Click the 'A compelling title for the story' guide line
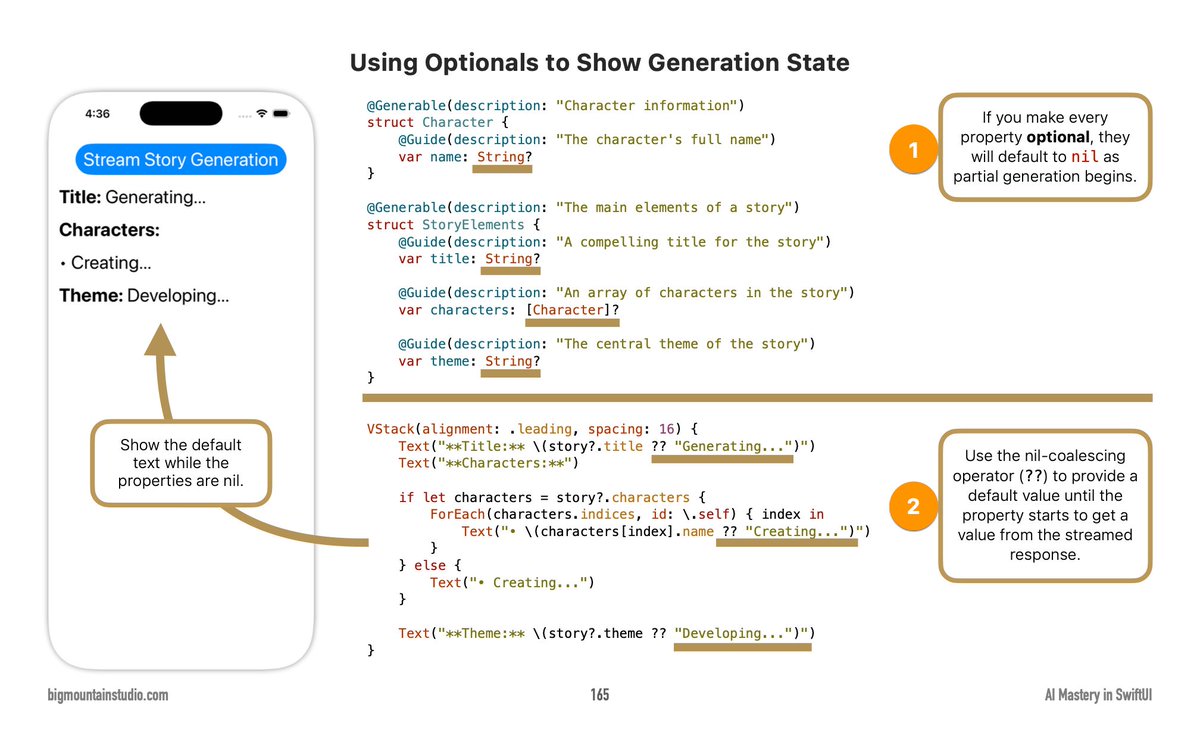This screenshot has height=729, width=1200. 614,241
